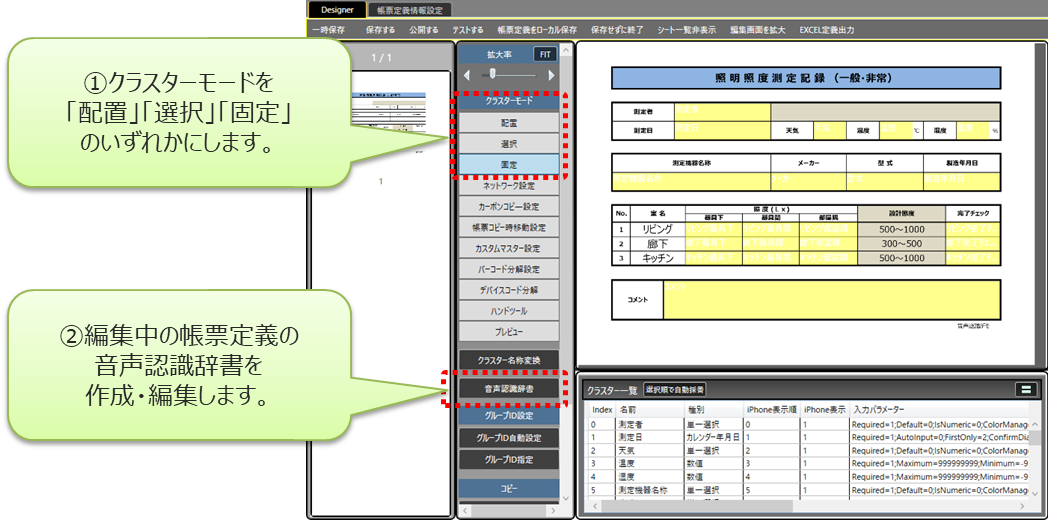This screenshot has height=520, width=1048.
Task: Select 選択 cluster mode
Action: click(509, 144)
